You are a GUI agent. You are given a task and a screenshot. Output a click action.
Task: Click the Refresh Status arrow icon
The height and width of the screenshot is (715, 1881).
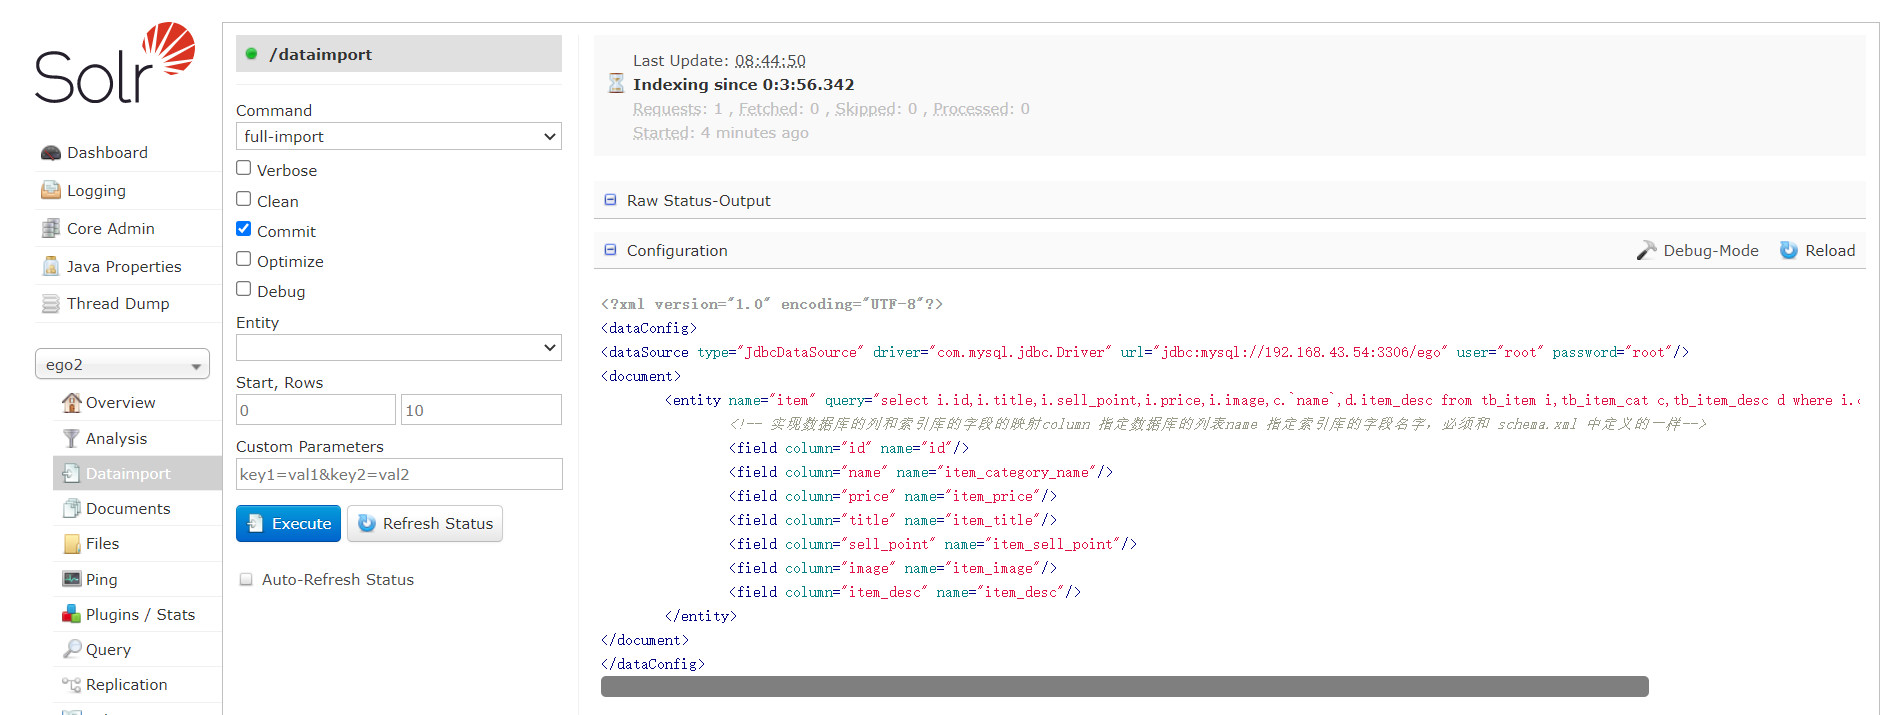pyautogui.click(x=367, y=523)
